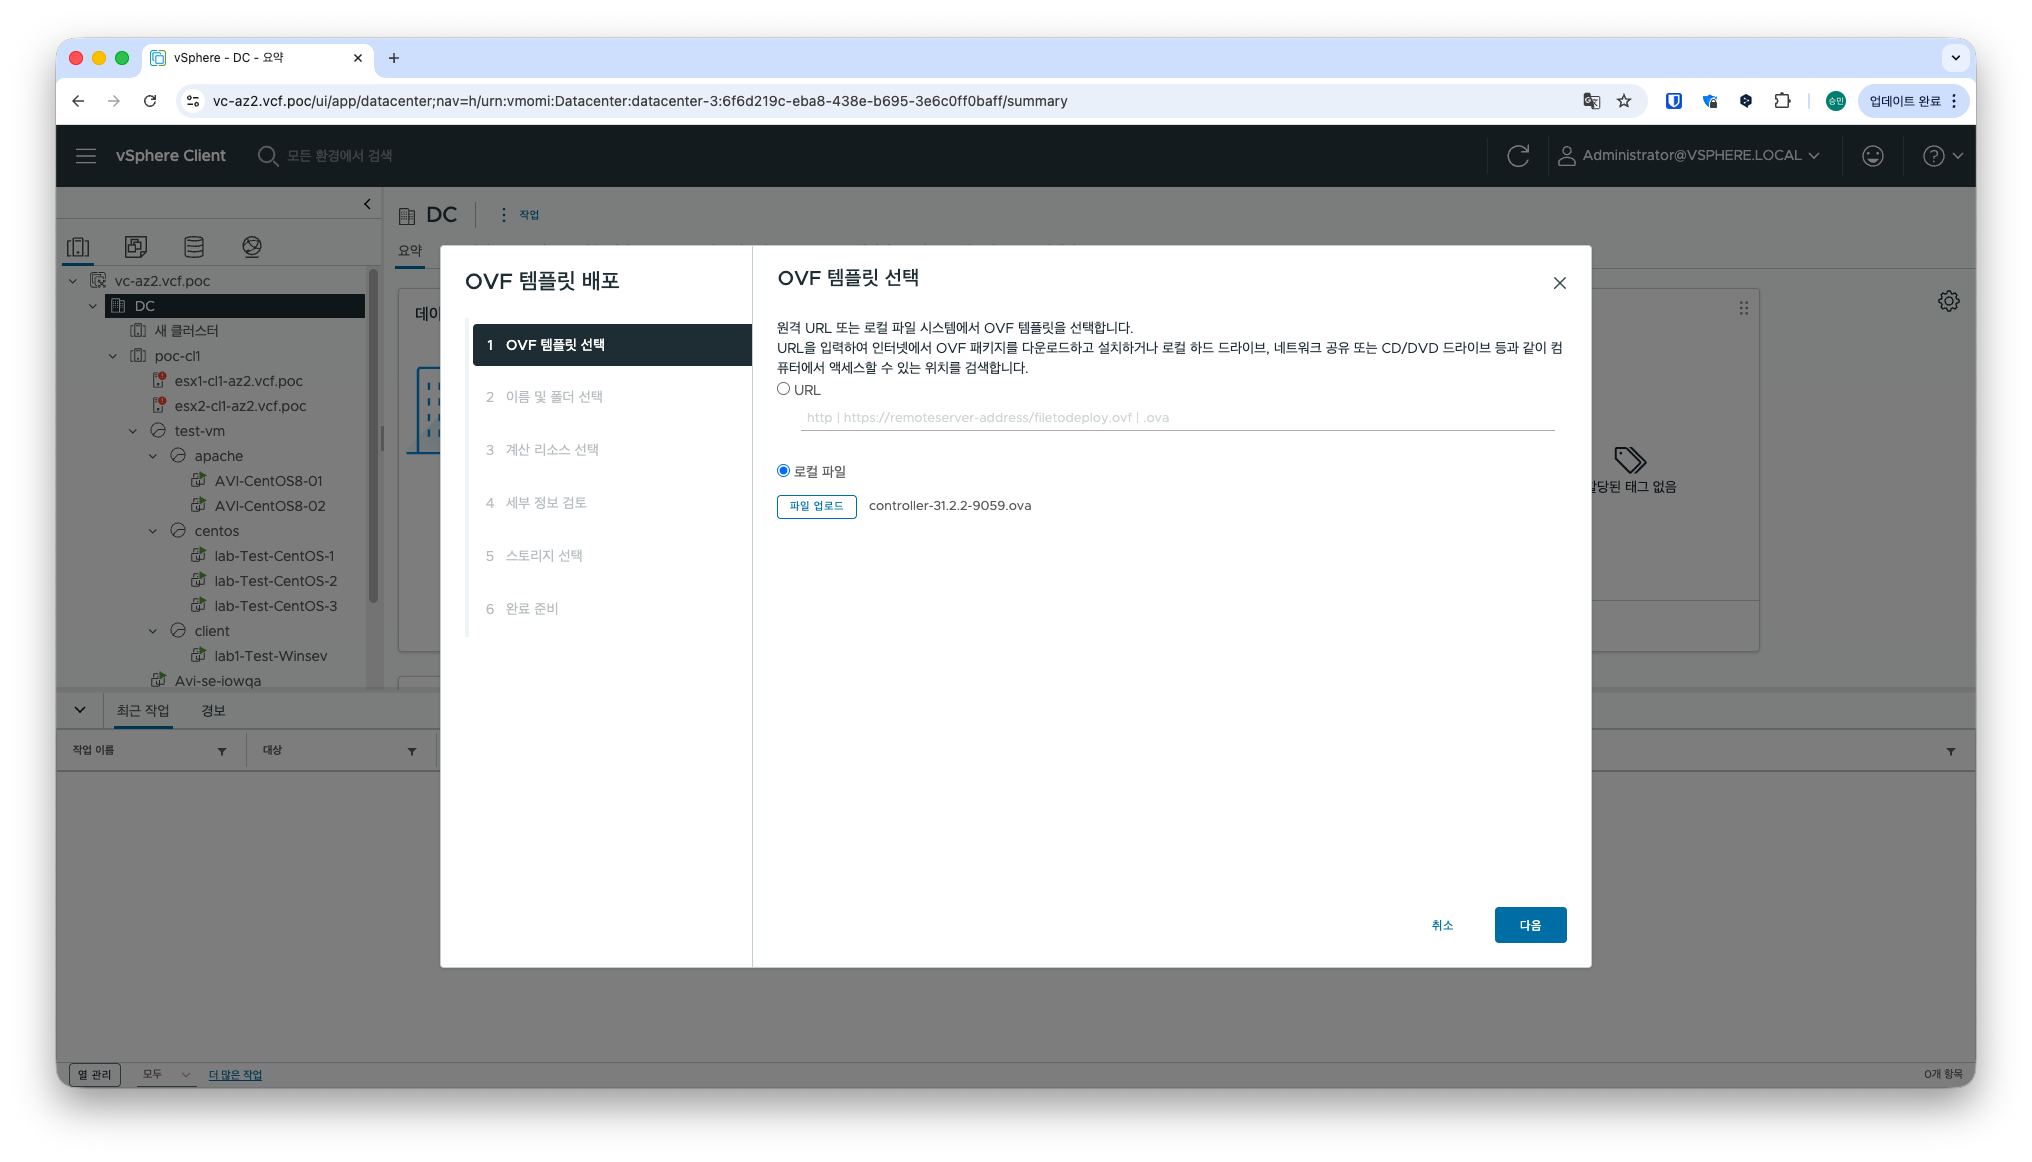This screenshot has width=2032, height=1162.
Task: Reload the page with browser reload button
Action: point(150,101)
